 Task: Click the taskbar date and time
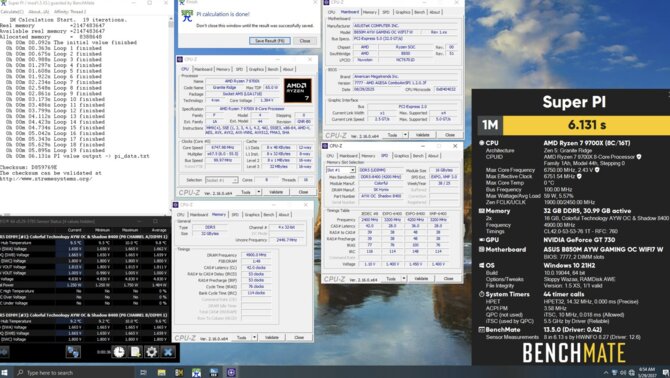point(647,372)
